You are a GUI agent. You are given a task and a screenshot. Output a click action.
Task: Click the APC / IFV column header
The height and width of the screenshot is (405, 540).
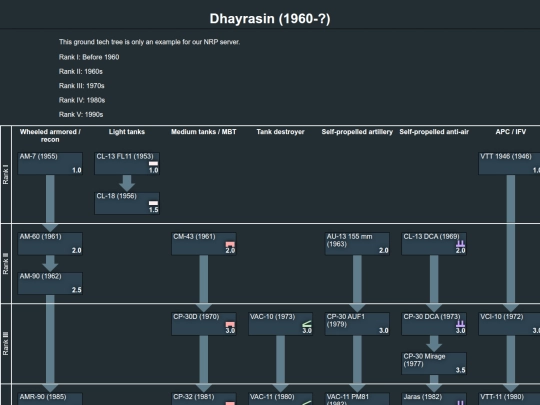pyautogui.click(x=511, y=132)
